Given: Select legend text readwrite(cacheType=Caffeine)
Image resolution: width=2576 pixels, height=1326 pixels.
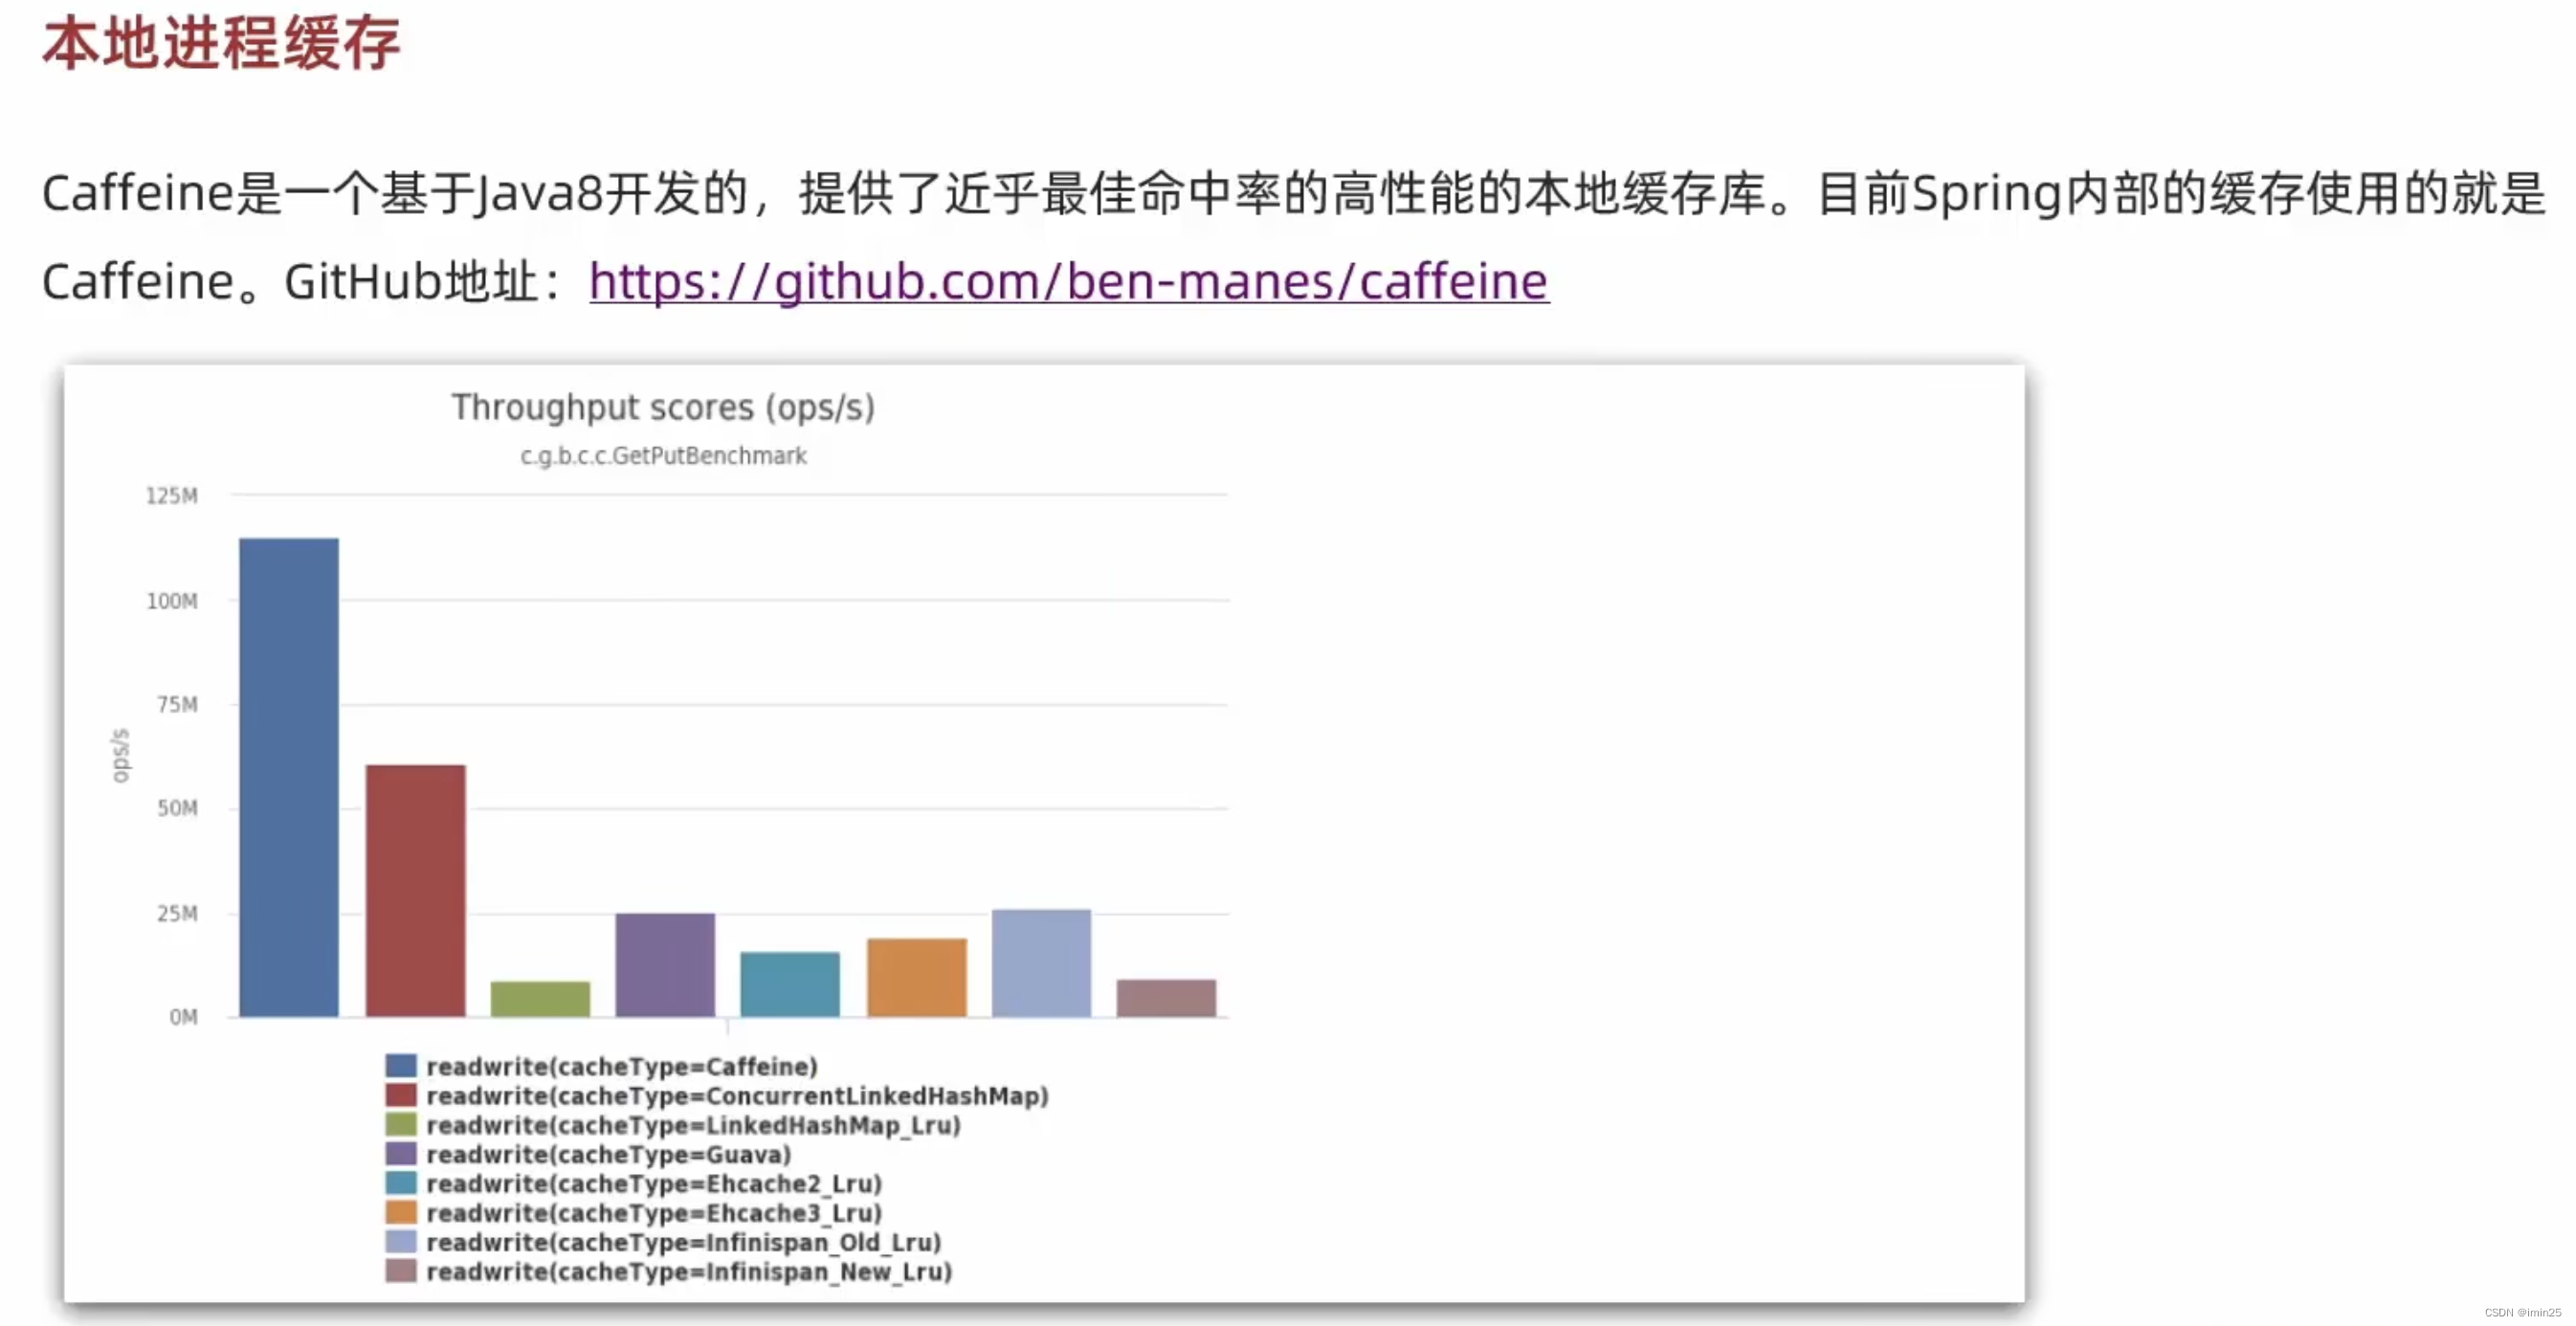Looking at the screenshot, I should 622,1067.
